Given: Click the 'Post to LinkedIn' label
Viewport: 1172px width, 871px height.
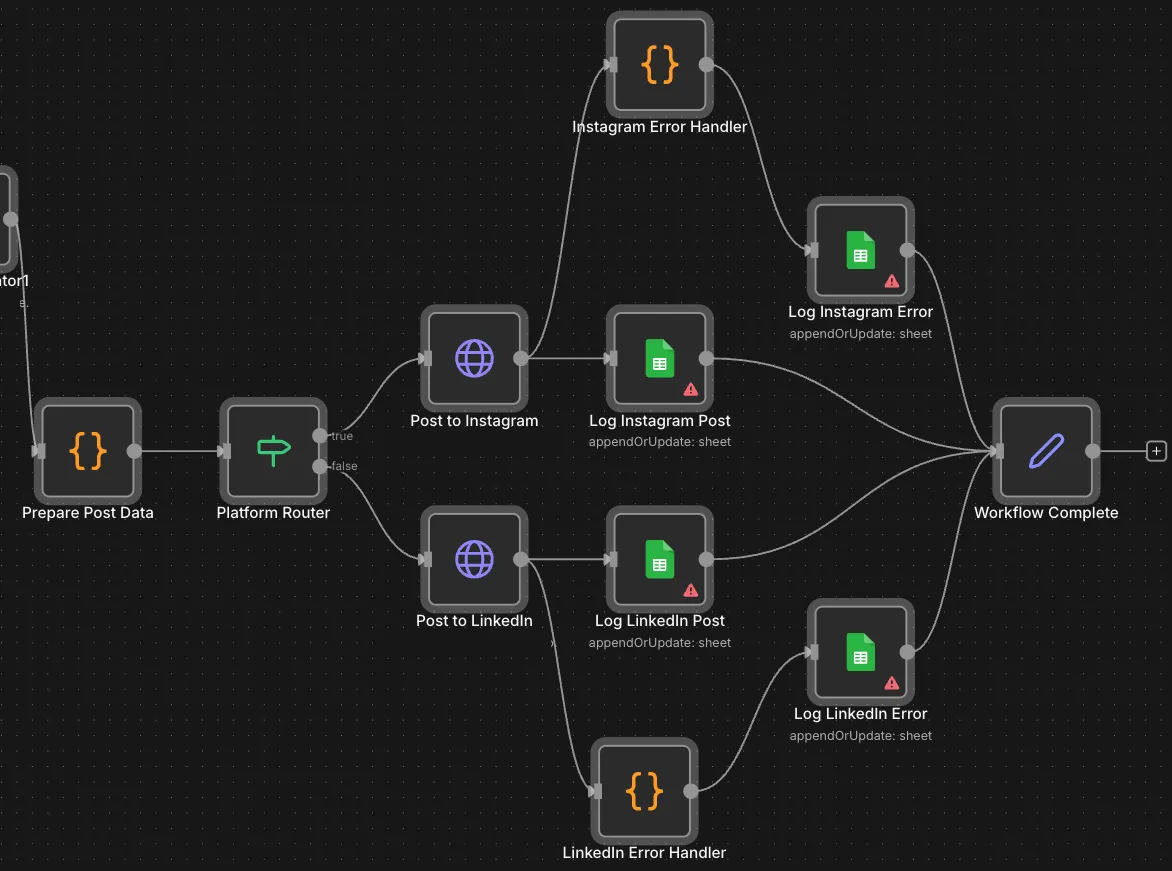Looking at the screenshot, I should pyautogui.click(x=474, y=621).
